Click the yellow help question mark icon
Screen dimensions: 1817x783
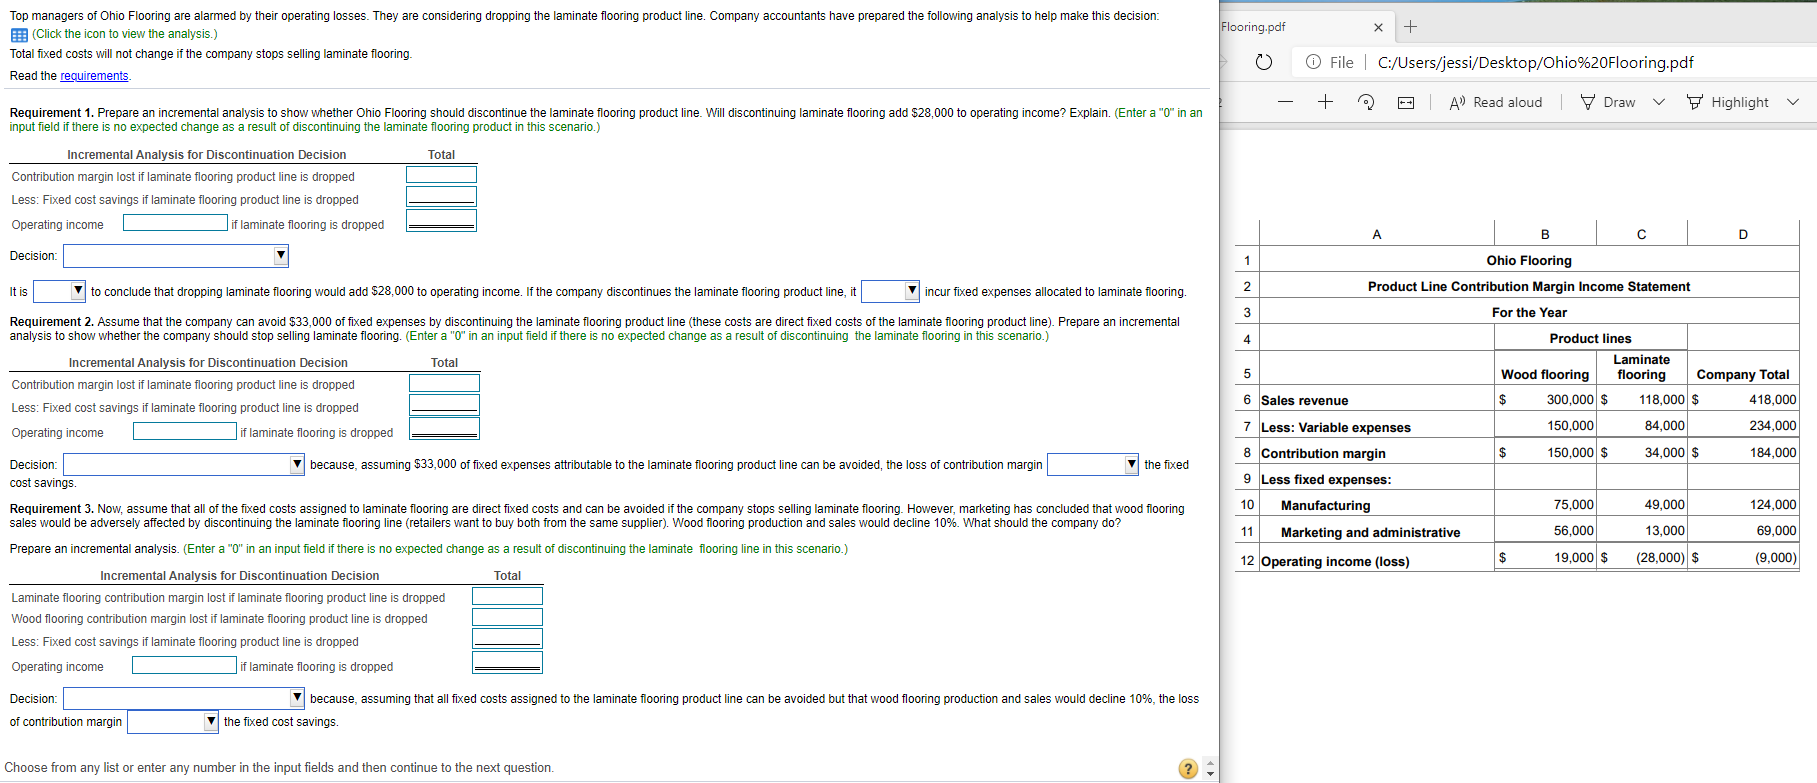click(x=1188, y=768)
